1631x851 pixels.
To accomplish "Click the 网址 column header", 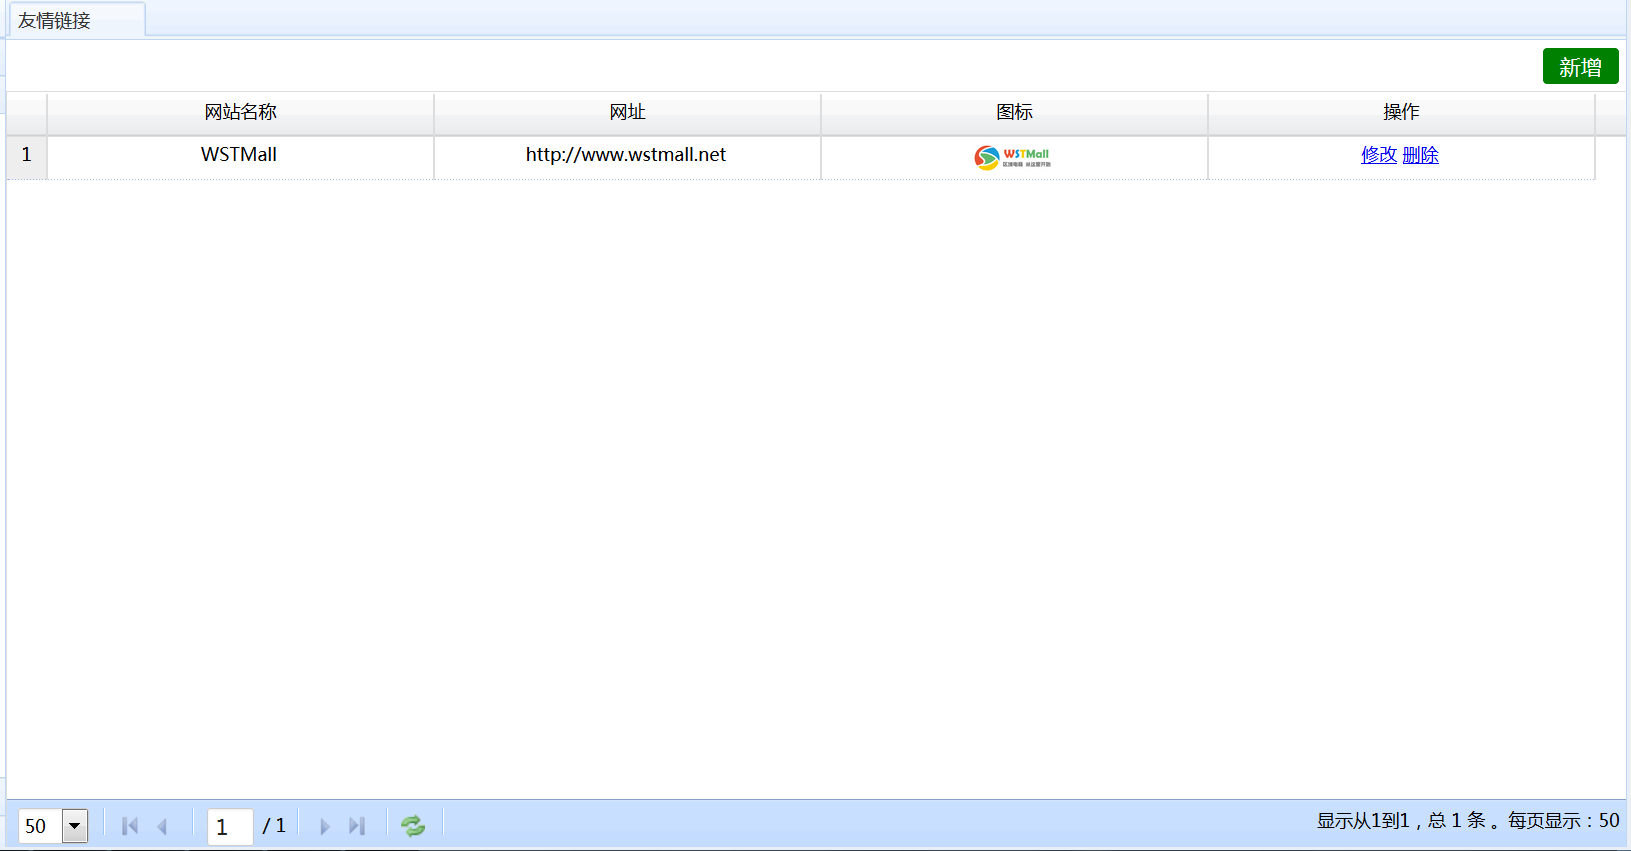I will 627,113.
